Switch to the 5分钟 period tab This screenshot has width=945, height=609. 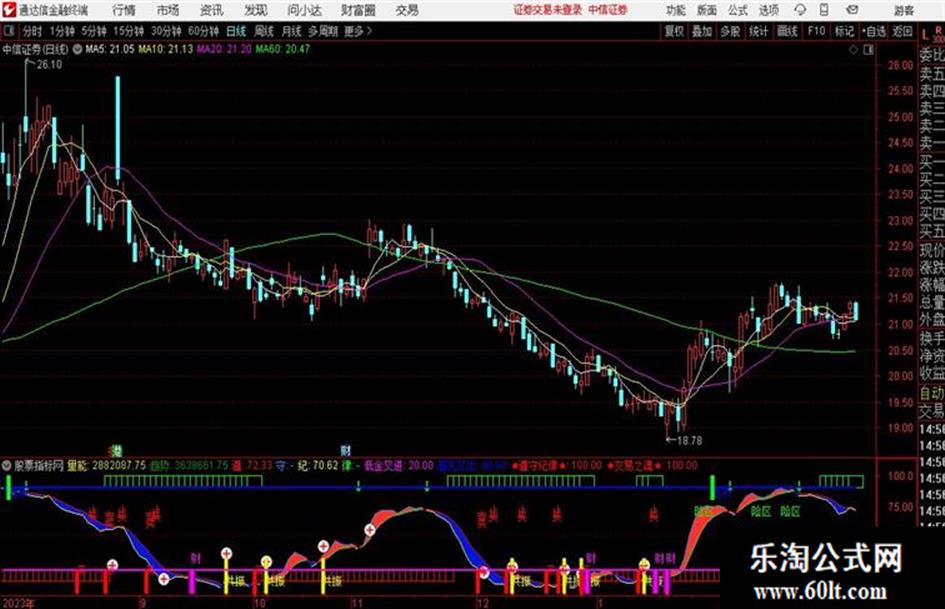(x=93, y=31)
